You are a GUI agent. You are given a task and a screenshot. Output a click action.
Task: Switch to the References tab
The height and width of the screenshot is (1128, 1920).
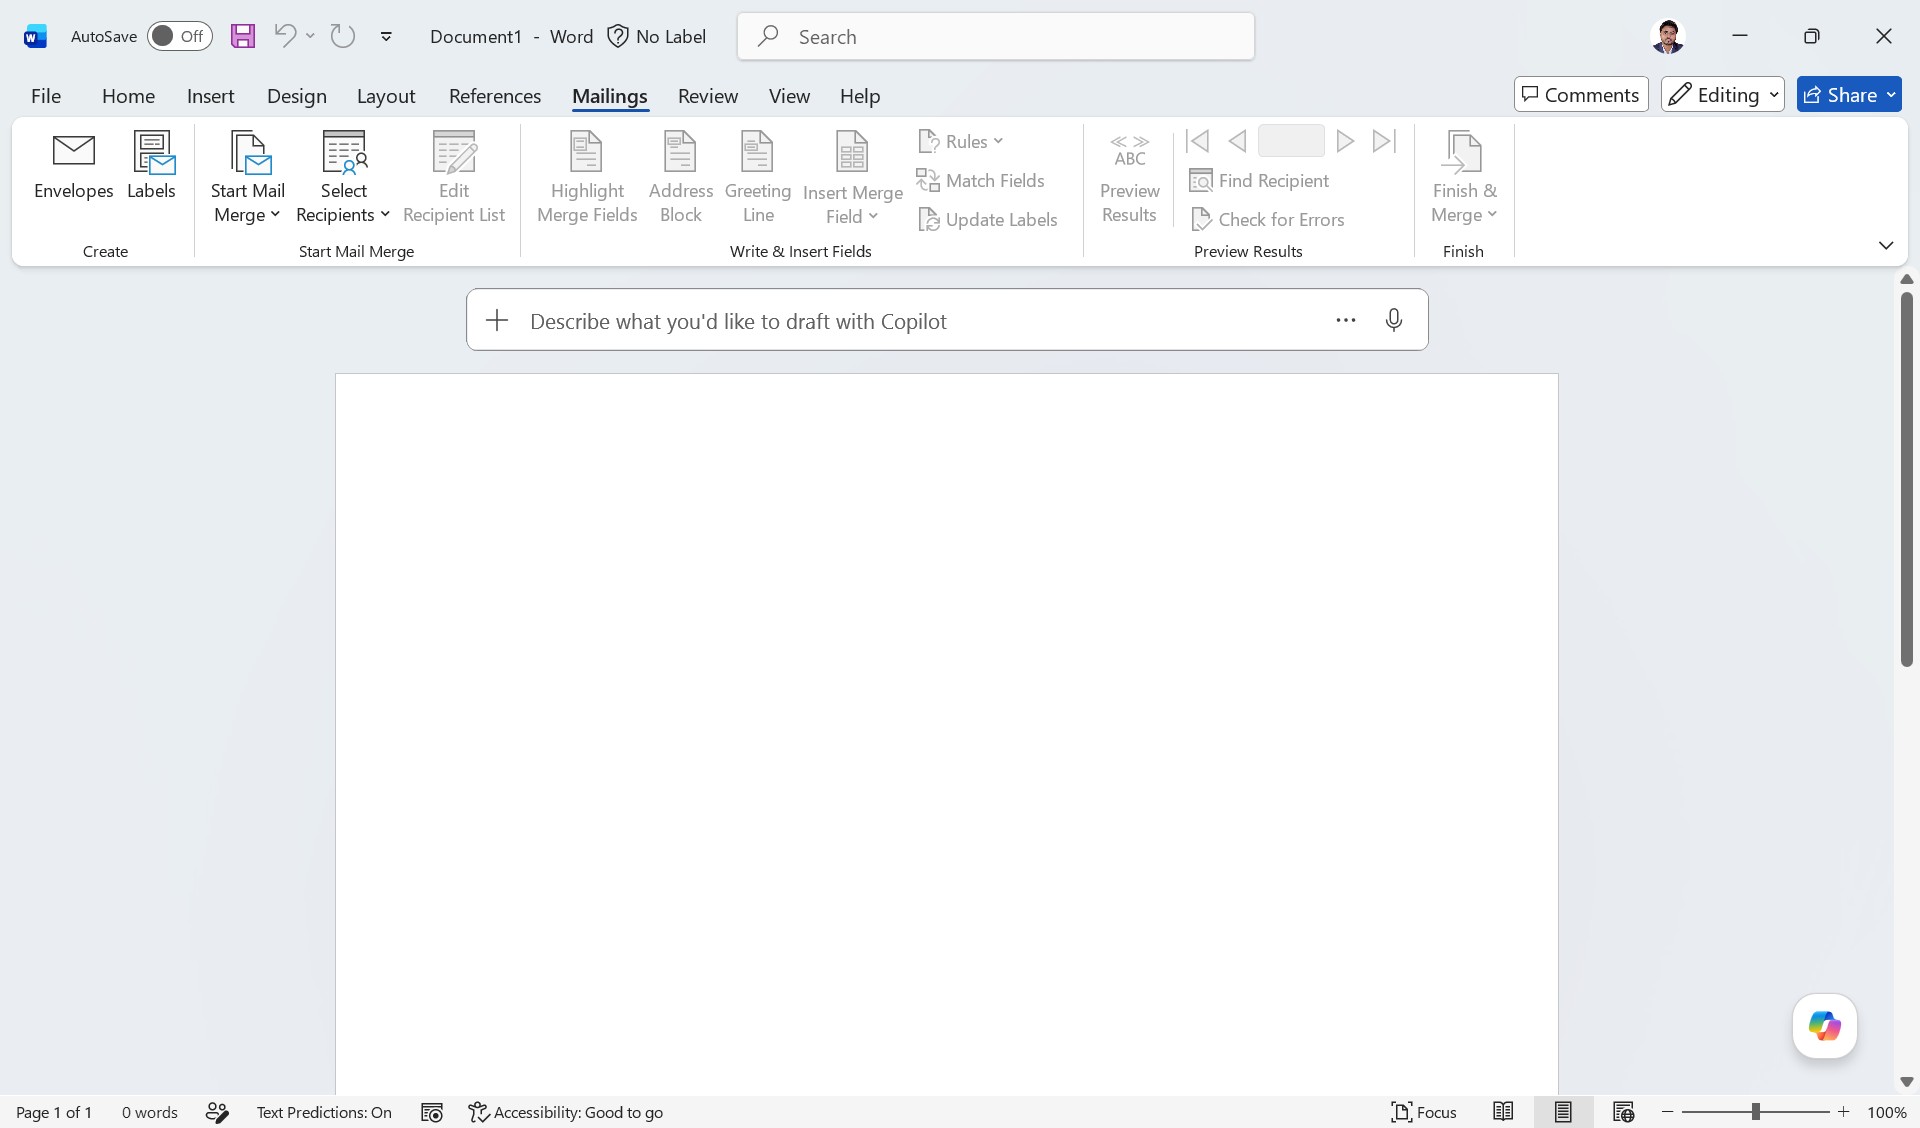coord(495,95)
